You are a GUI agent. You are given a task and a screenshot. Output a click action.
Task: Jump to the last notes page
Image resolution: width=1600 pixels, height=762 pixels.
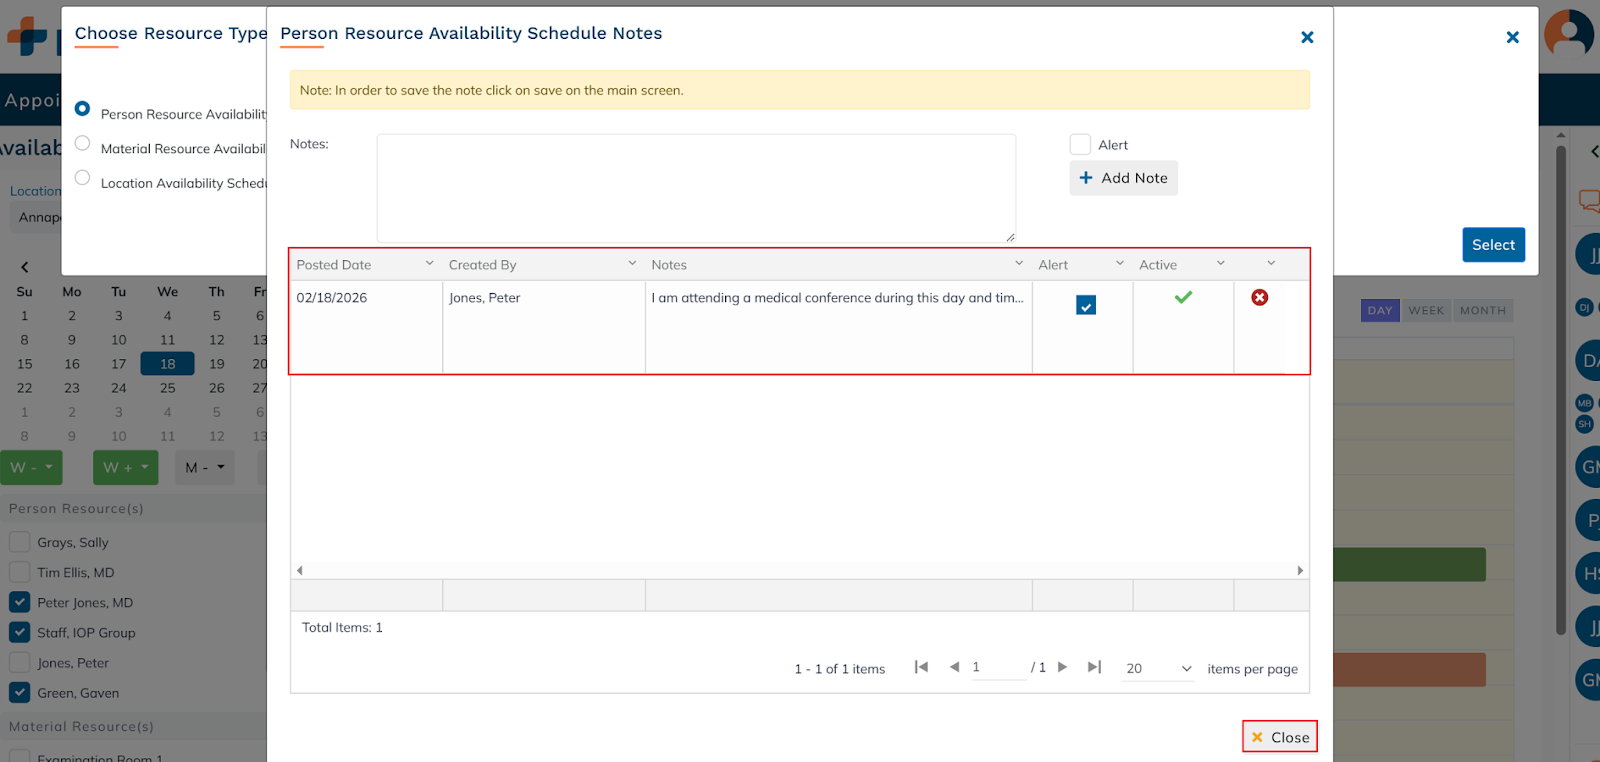pos(1094,667)
